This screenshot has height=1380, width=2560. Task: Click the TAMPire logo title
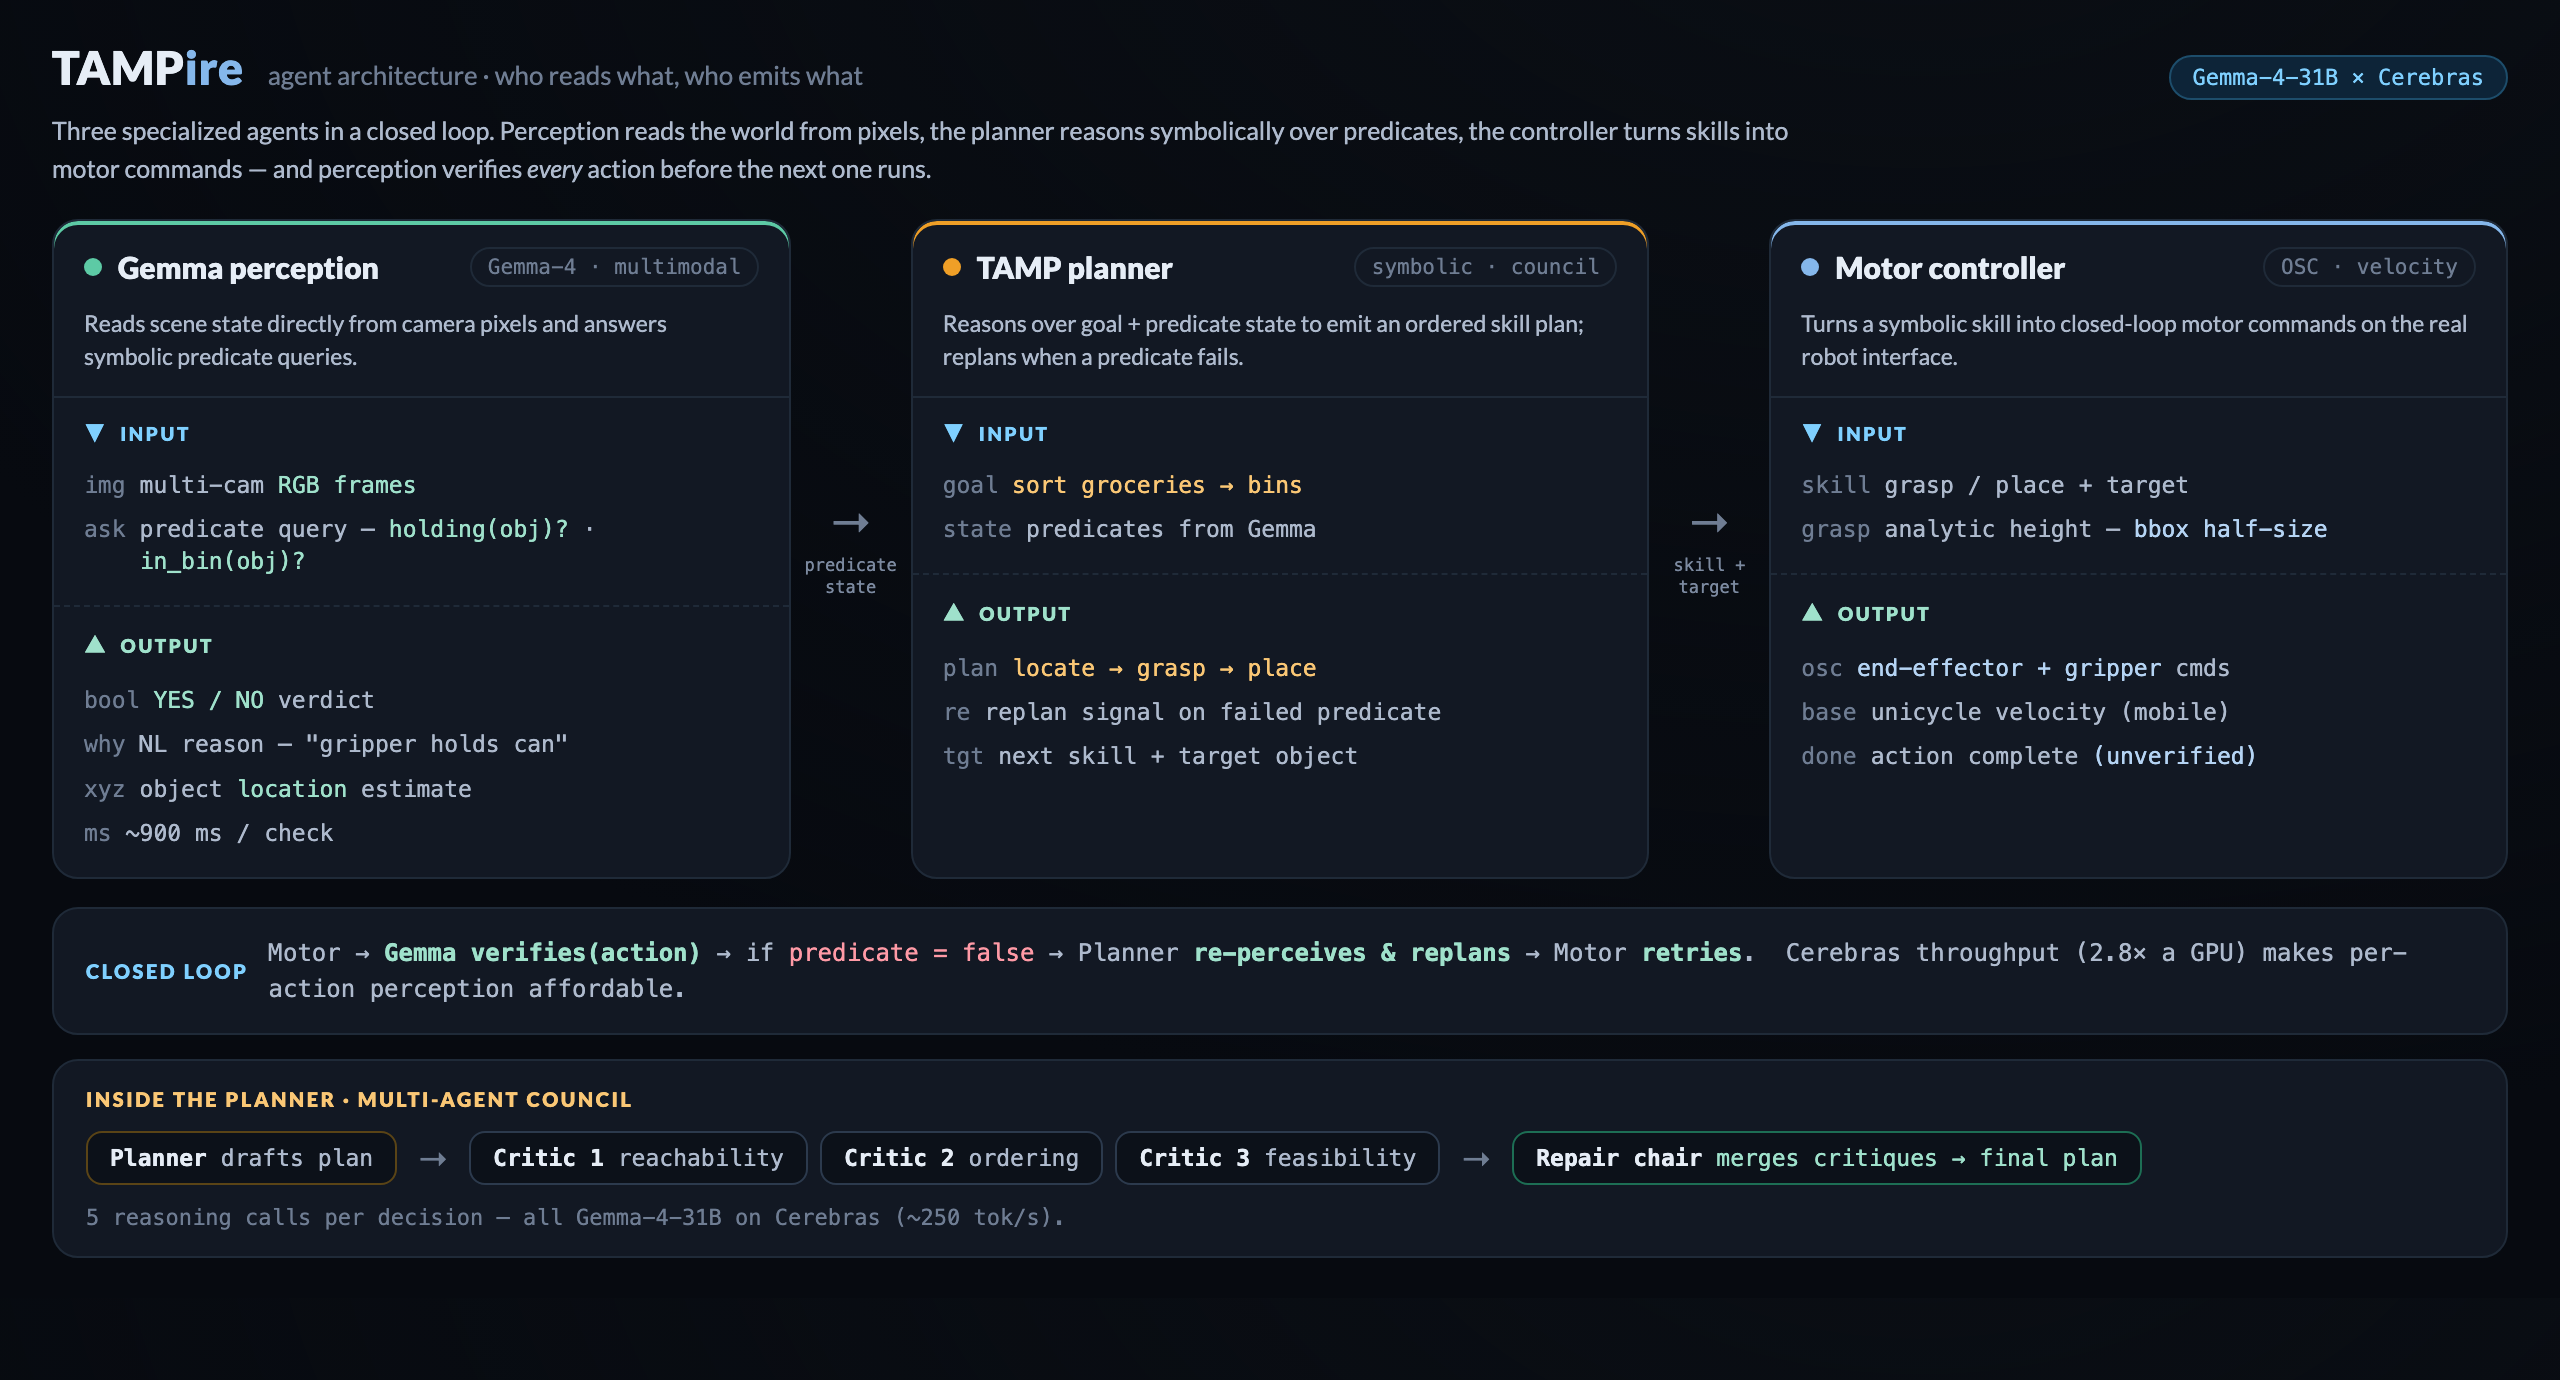(x=147, y=70)
